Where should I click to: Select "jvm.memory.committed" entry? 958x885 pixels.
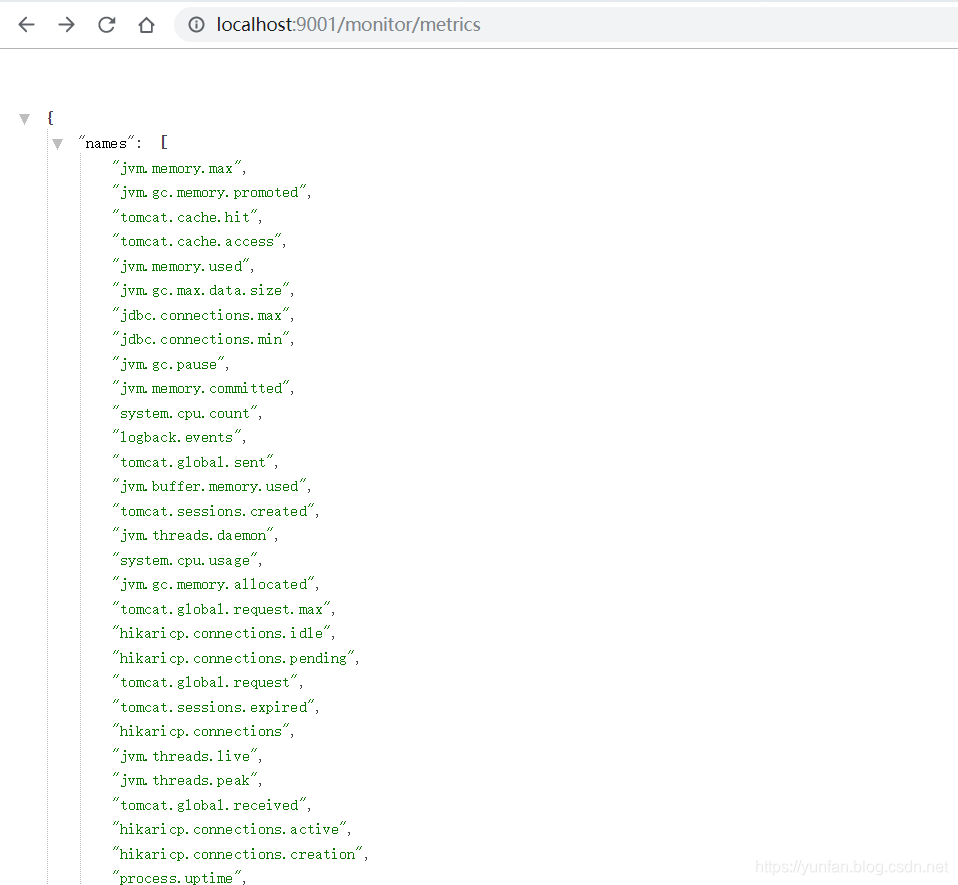(201, 388)
